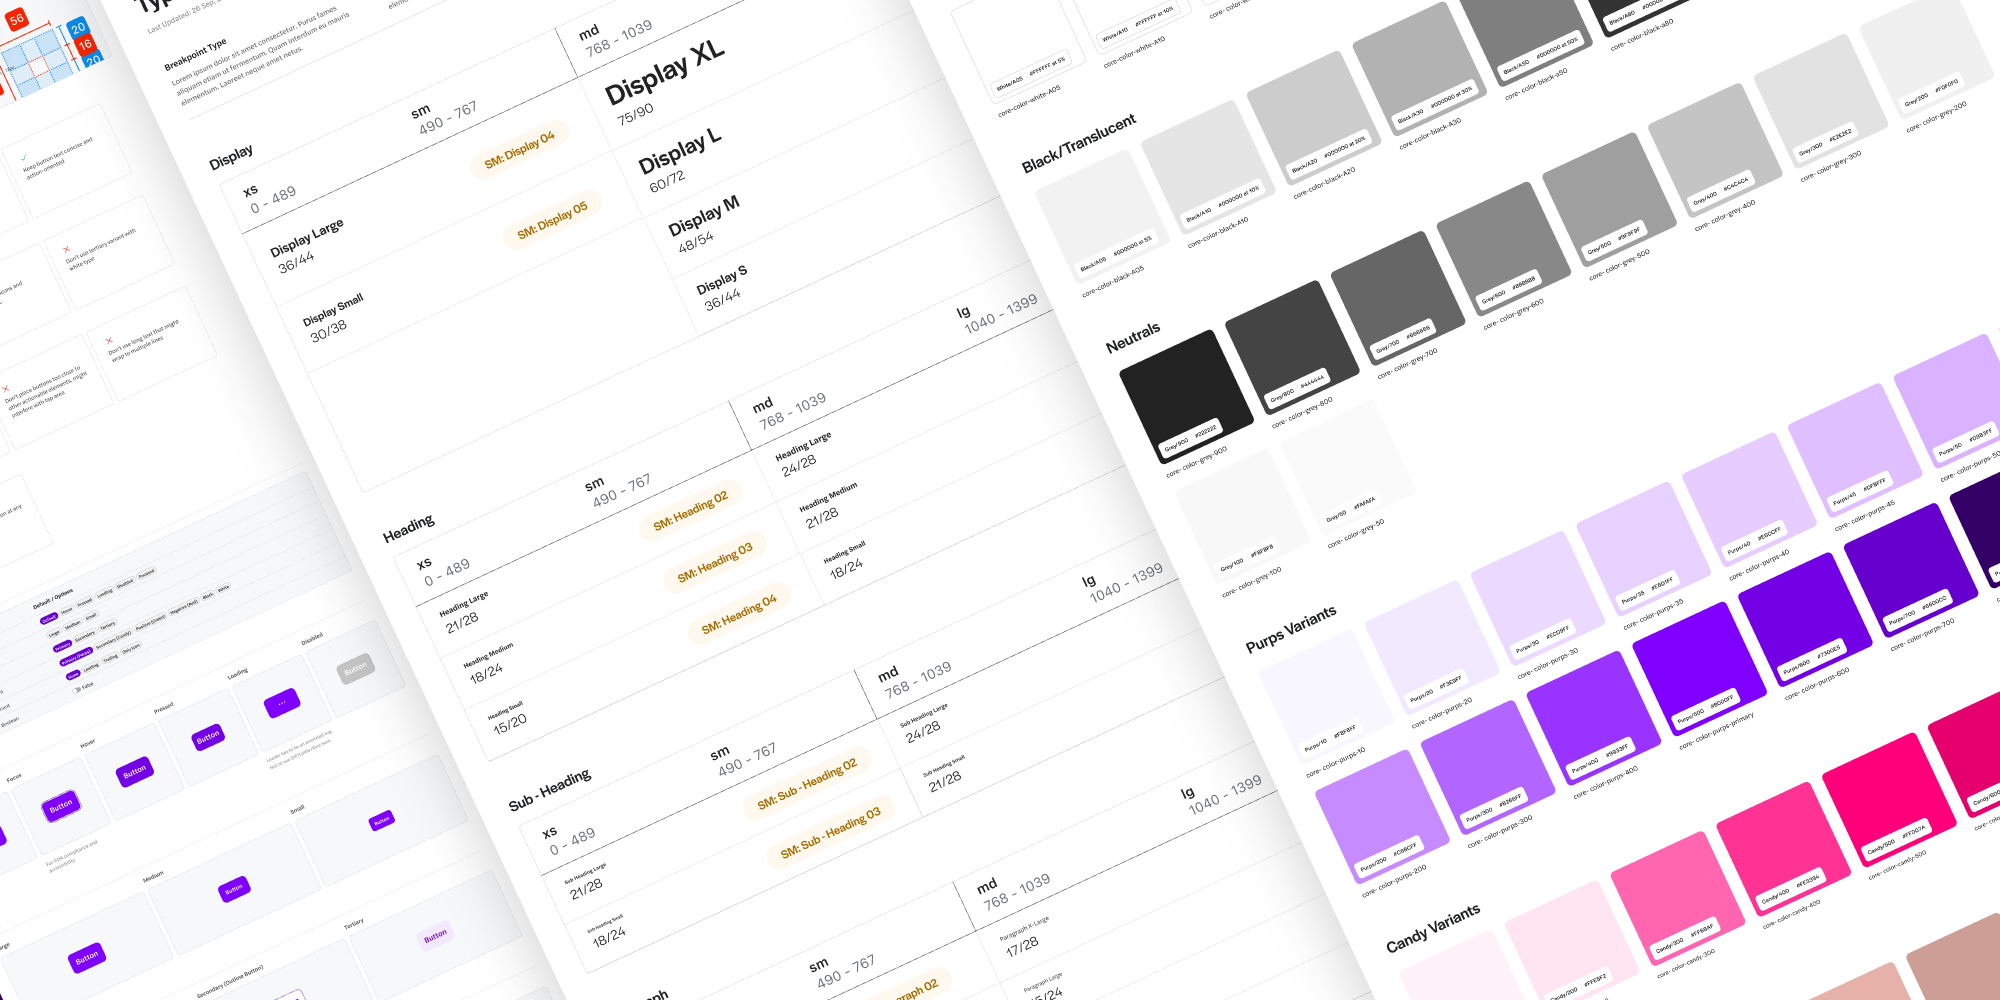This screenshot has height=1000, width=2000.
Task: Click the light purple Tertiary Button
Action: (436, 937)
